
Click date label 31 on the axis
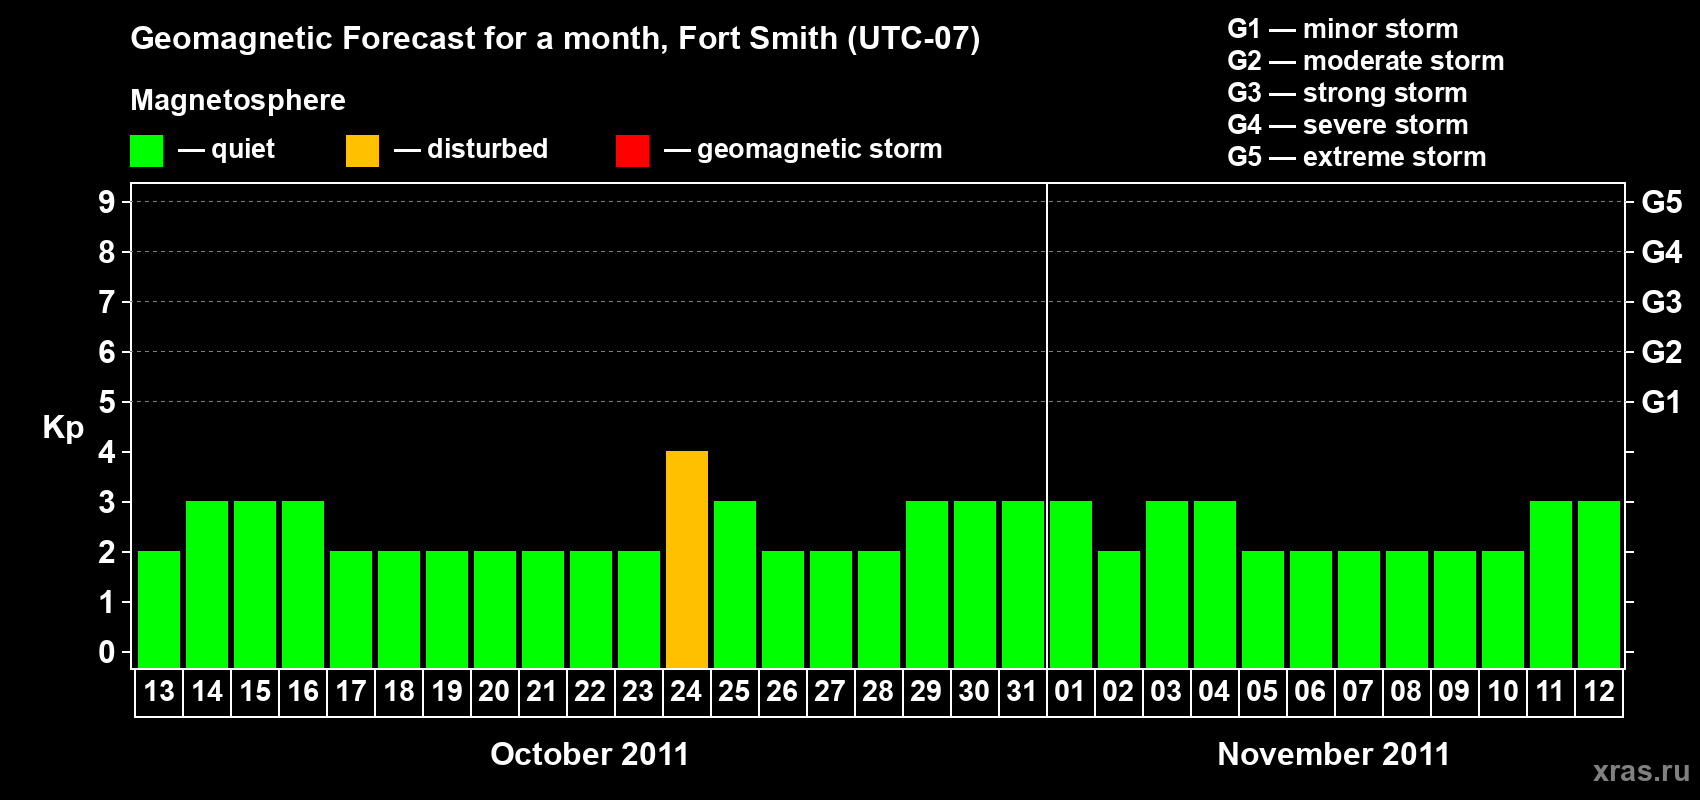(x=1023, y=691)
